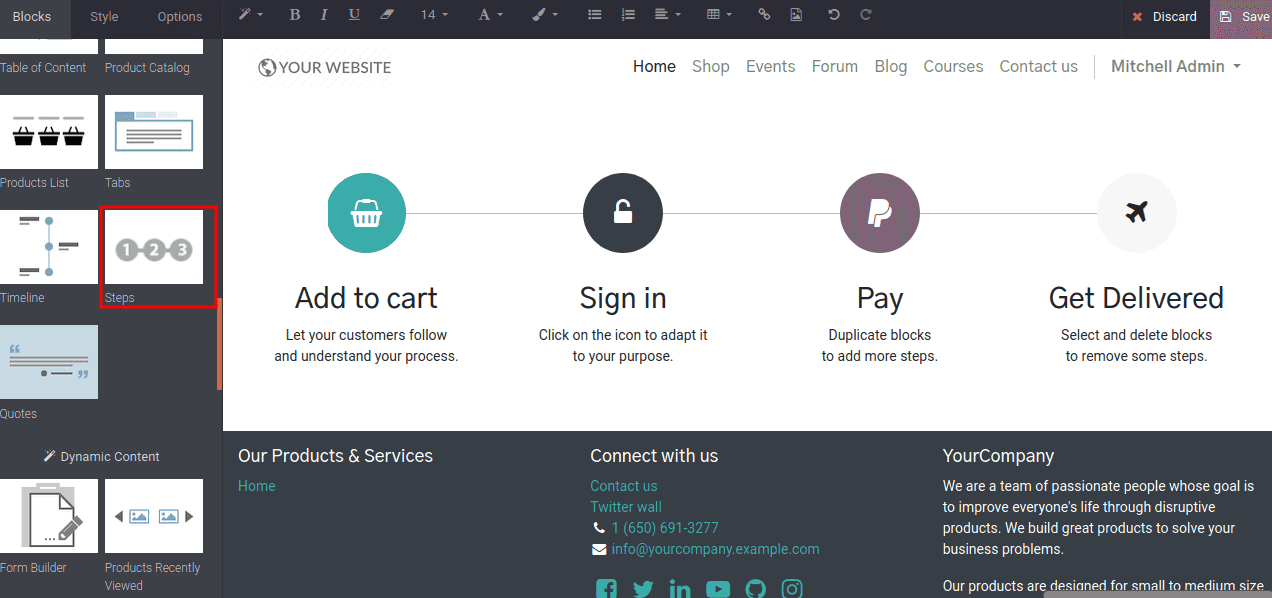The image size is (1272, 598).
Task: Click the Instagram footer icon
Action: coord(792,589)
